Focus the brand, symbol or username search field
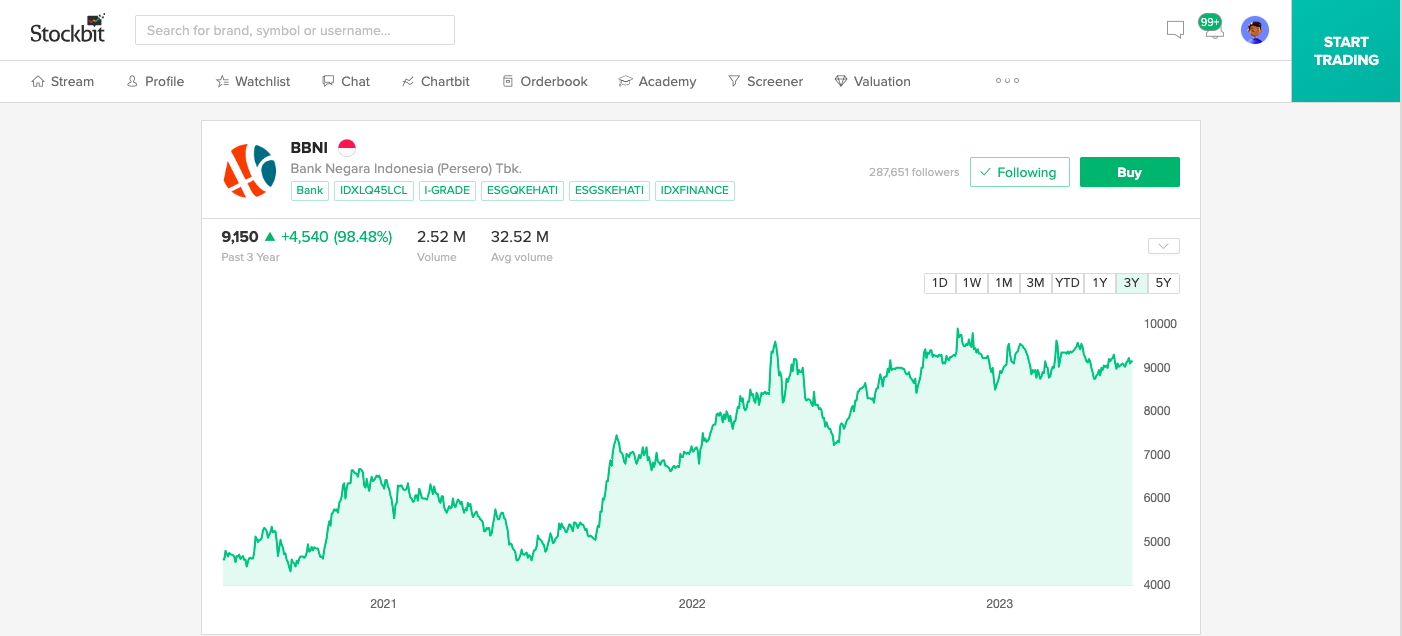 (x=295, y=30)
